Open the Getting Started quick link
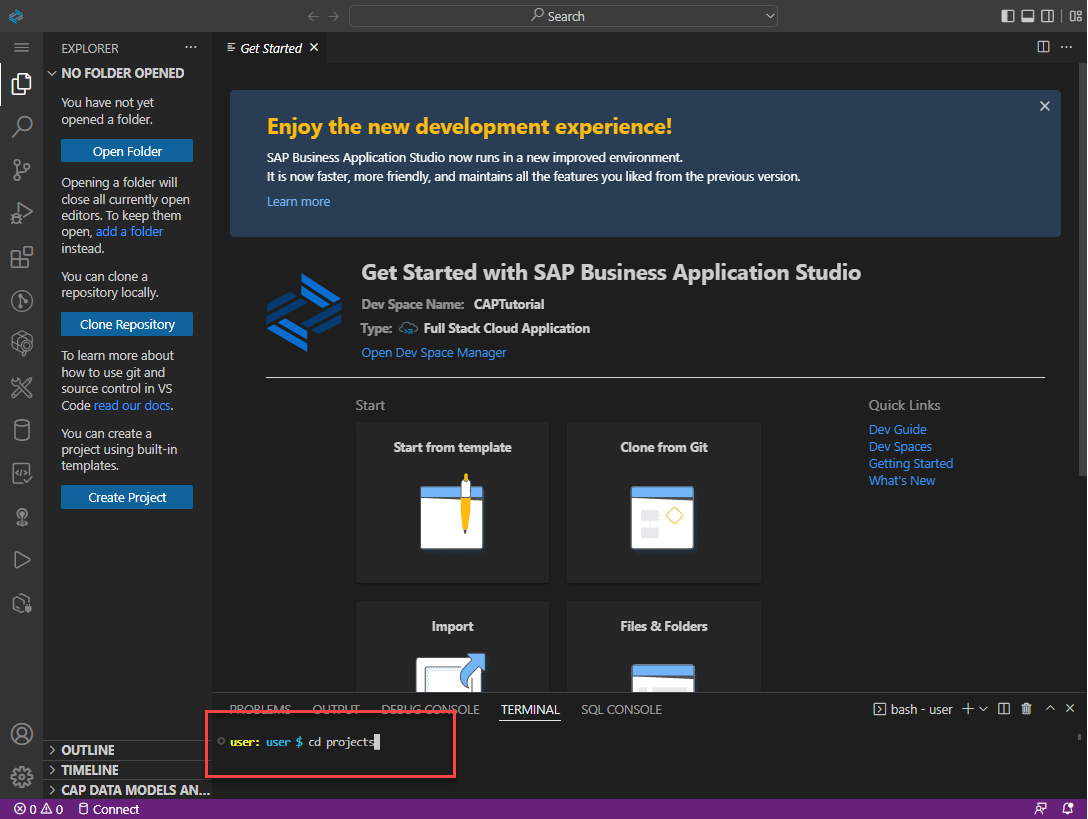The image size is (1088, 819). [910, 464]
